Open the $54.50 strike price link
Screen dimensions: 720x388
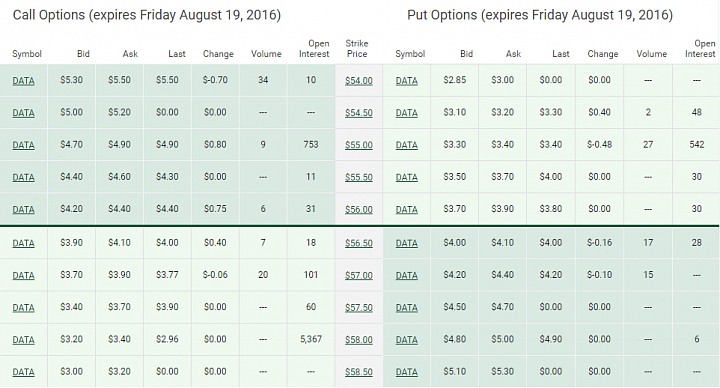(x=359, y=113)
